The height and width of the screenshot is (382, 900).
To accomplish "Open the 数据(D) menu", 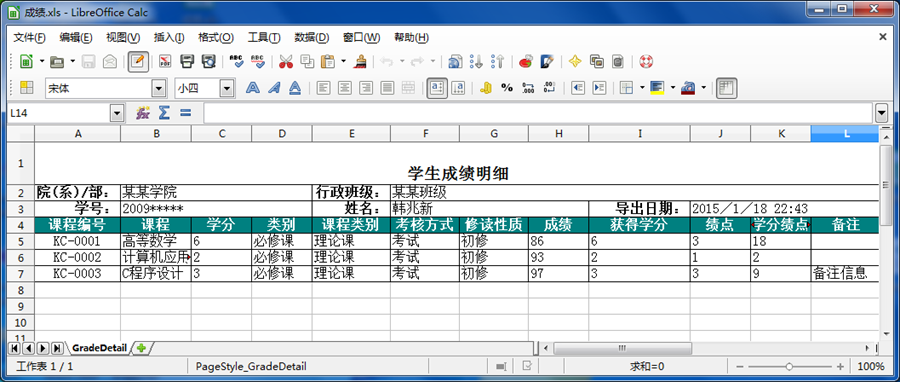I will tap(312, 38).
